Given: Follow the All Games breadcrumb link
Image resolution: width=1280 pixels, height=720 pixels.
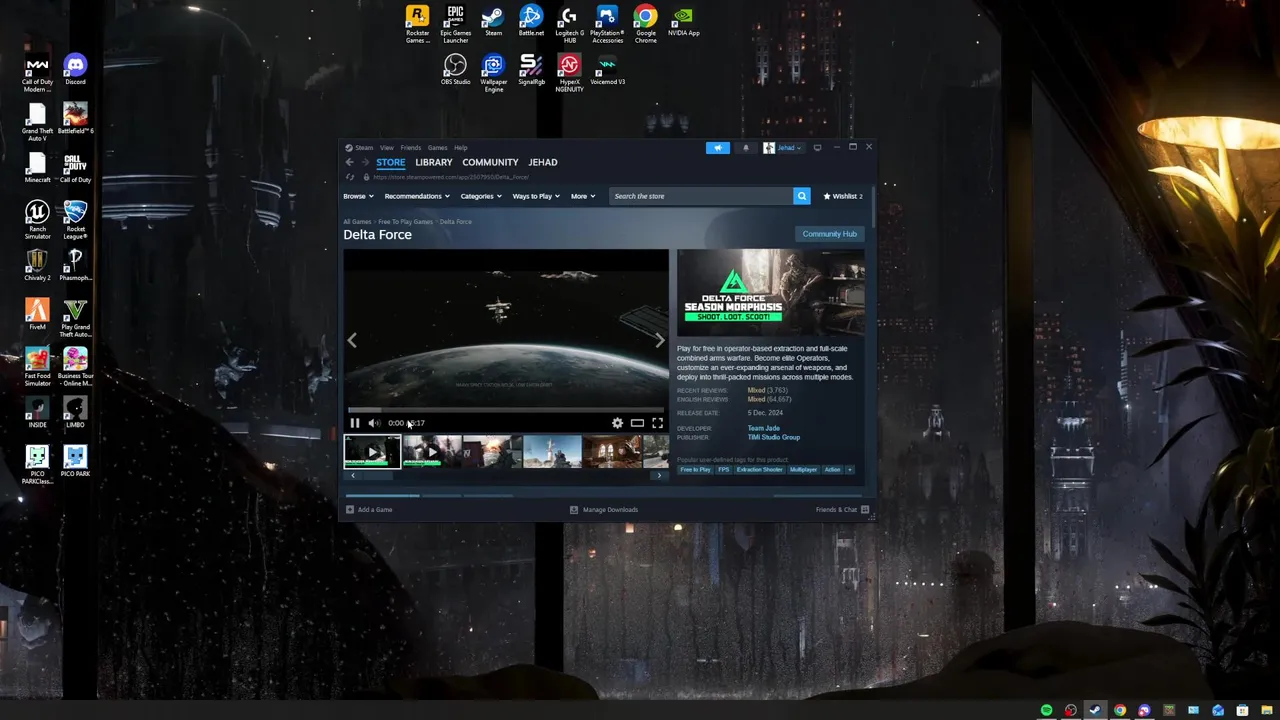Looking at the screenshot, I should point(357,222).
